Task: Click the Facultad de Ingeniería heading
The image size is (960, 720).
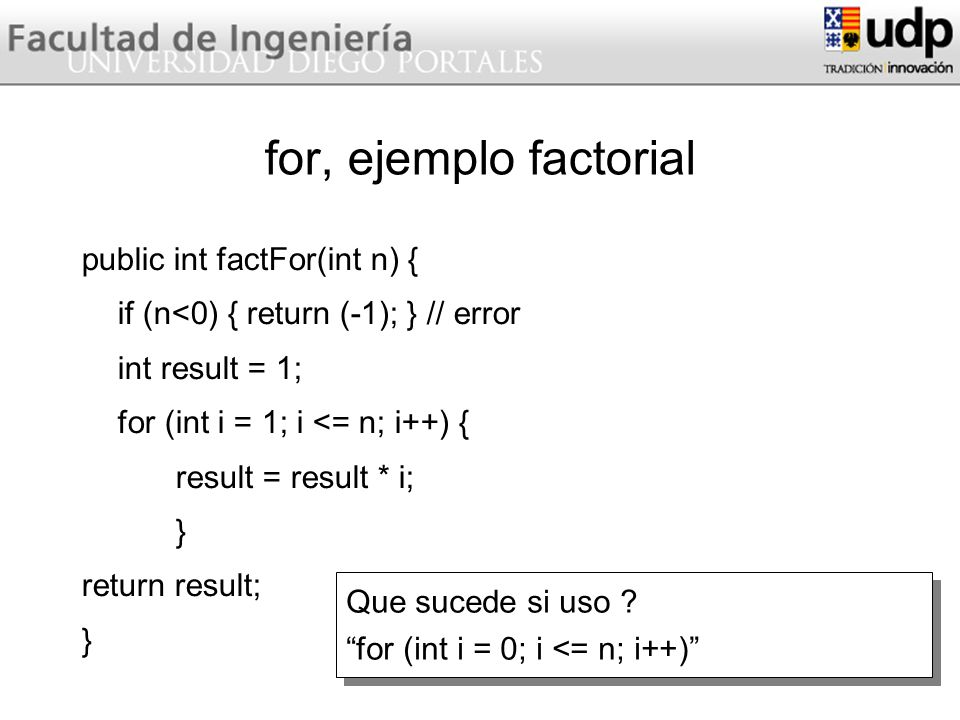Action: tap(209, 39)
